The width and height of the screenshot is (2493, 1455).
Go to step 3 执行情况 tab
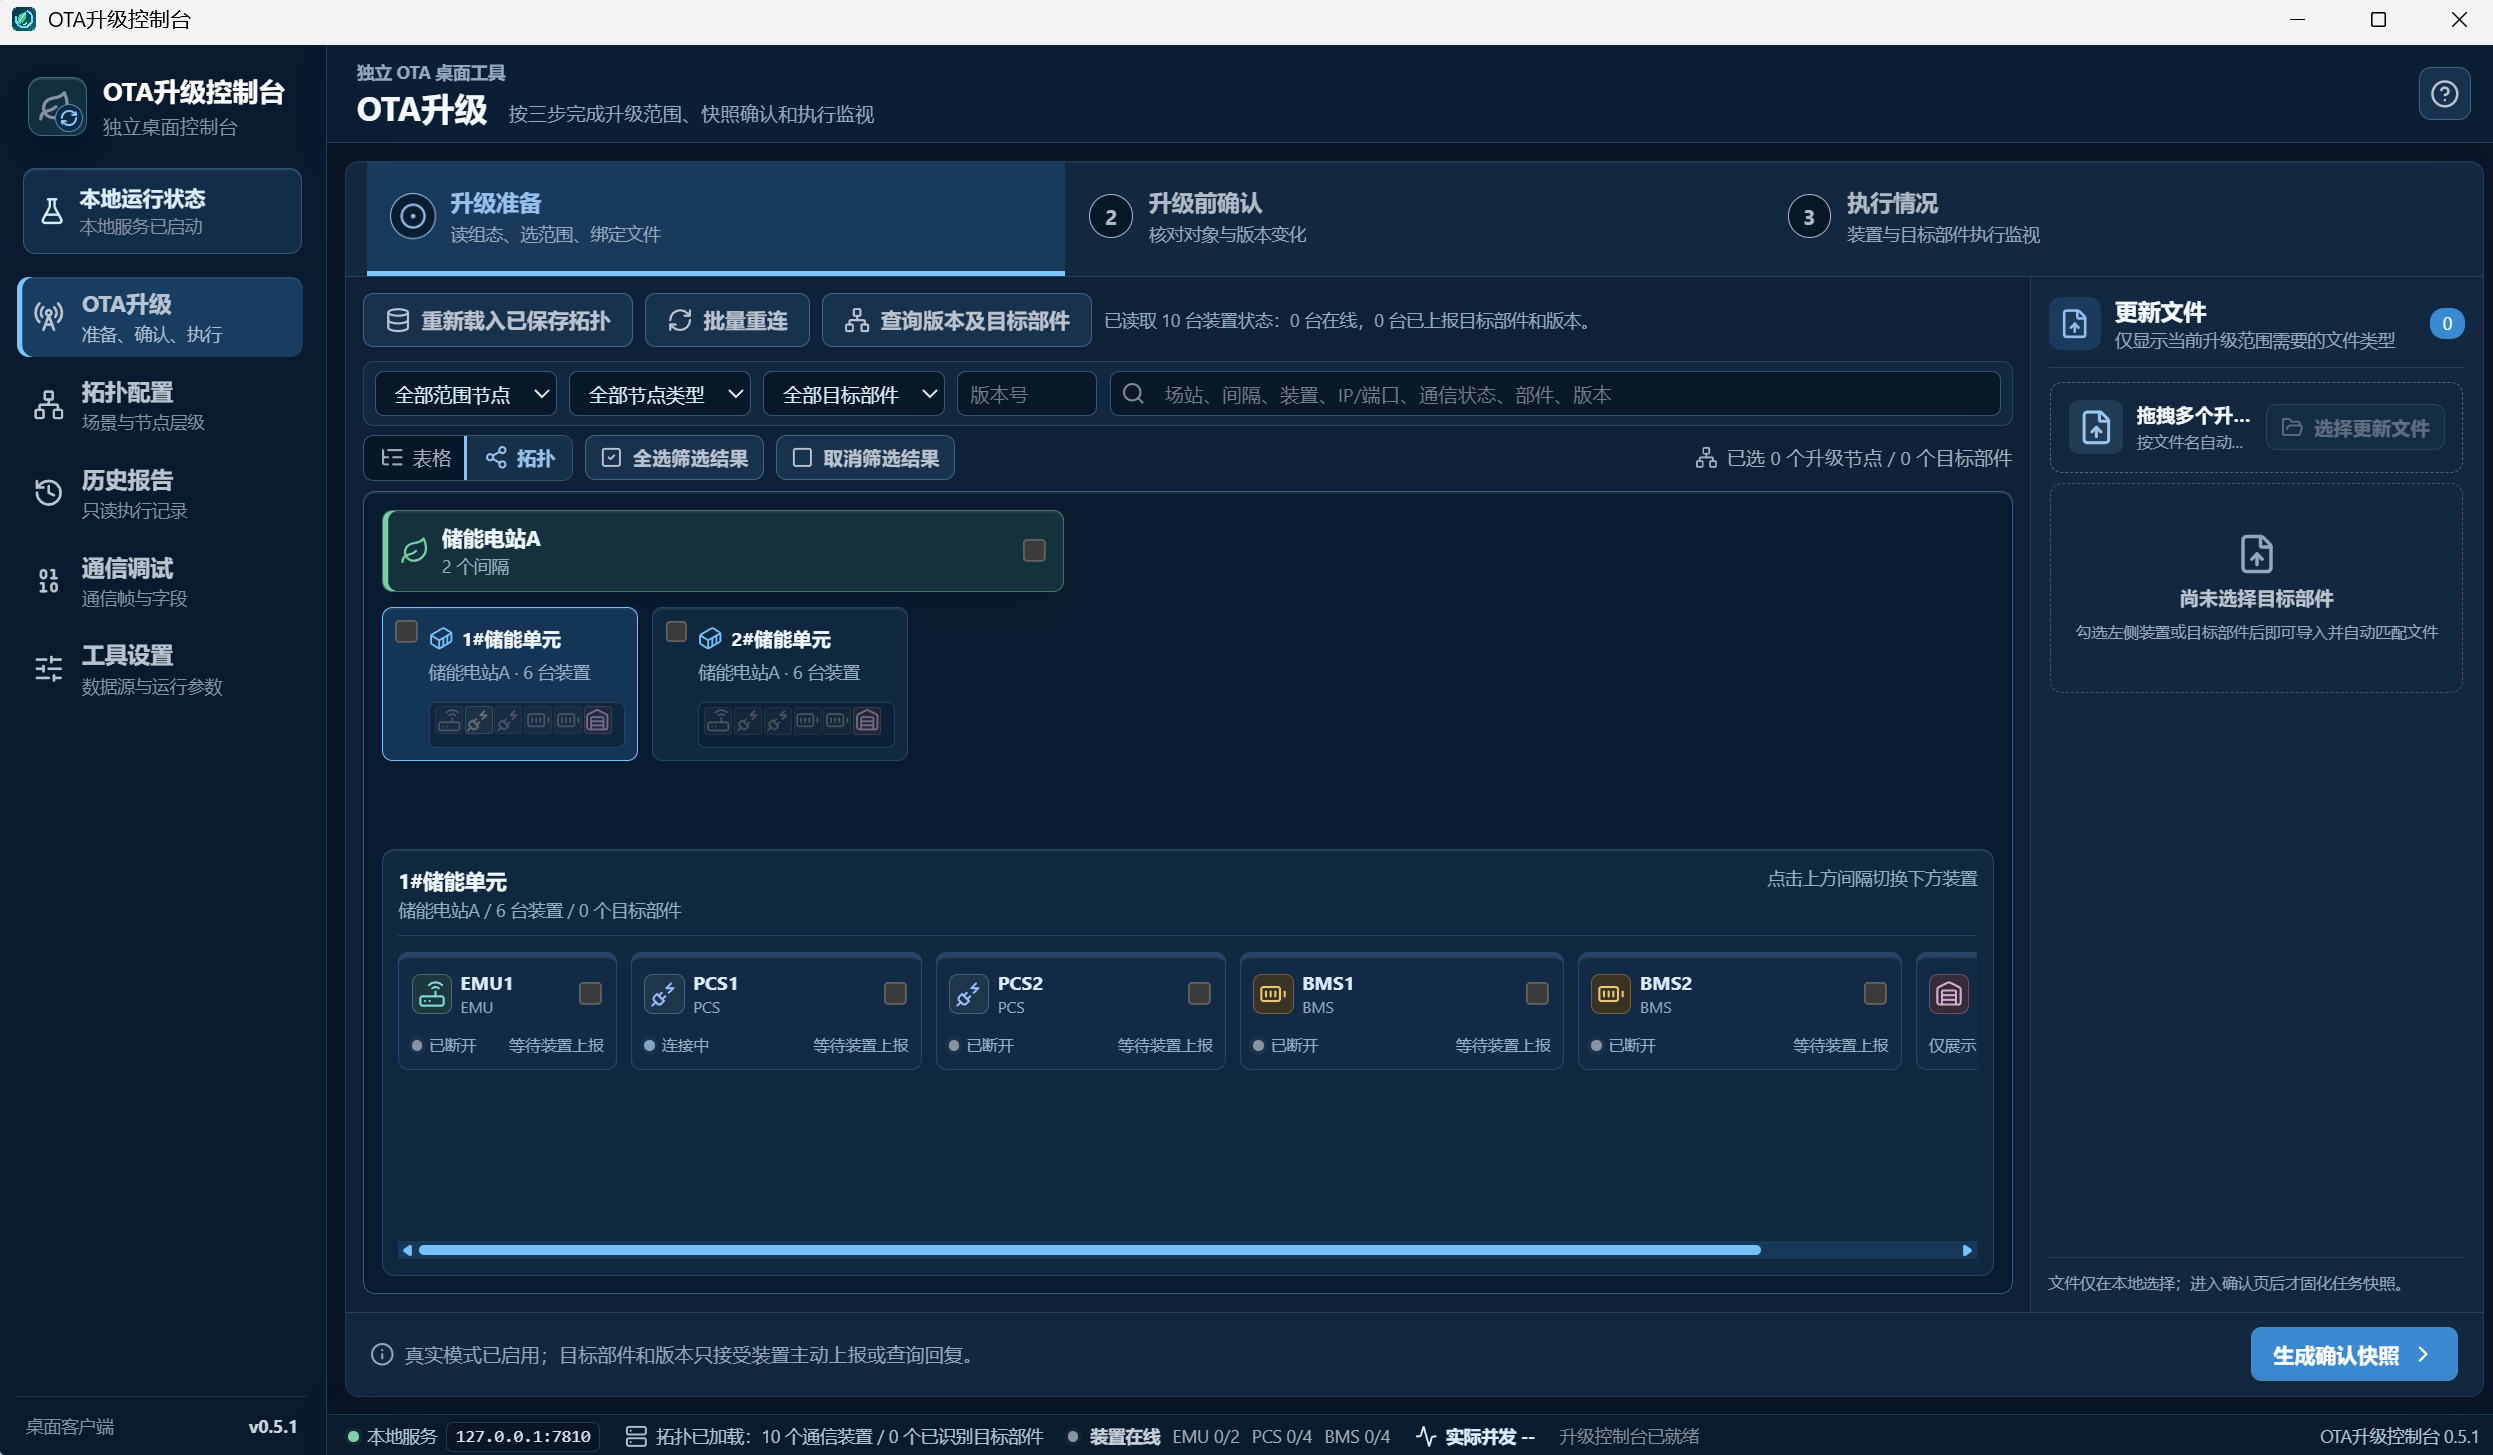(x=2112, y=218)
